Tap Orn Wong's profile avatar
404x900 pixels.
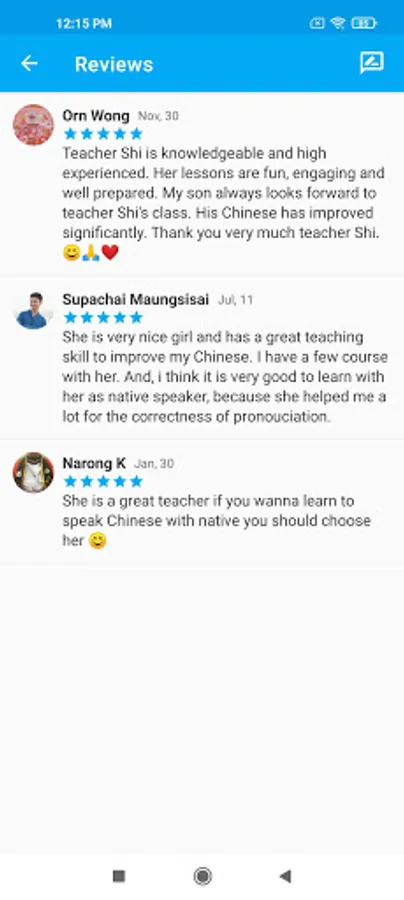click(33, 125)
